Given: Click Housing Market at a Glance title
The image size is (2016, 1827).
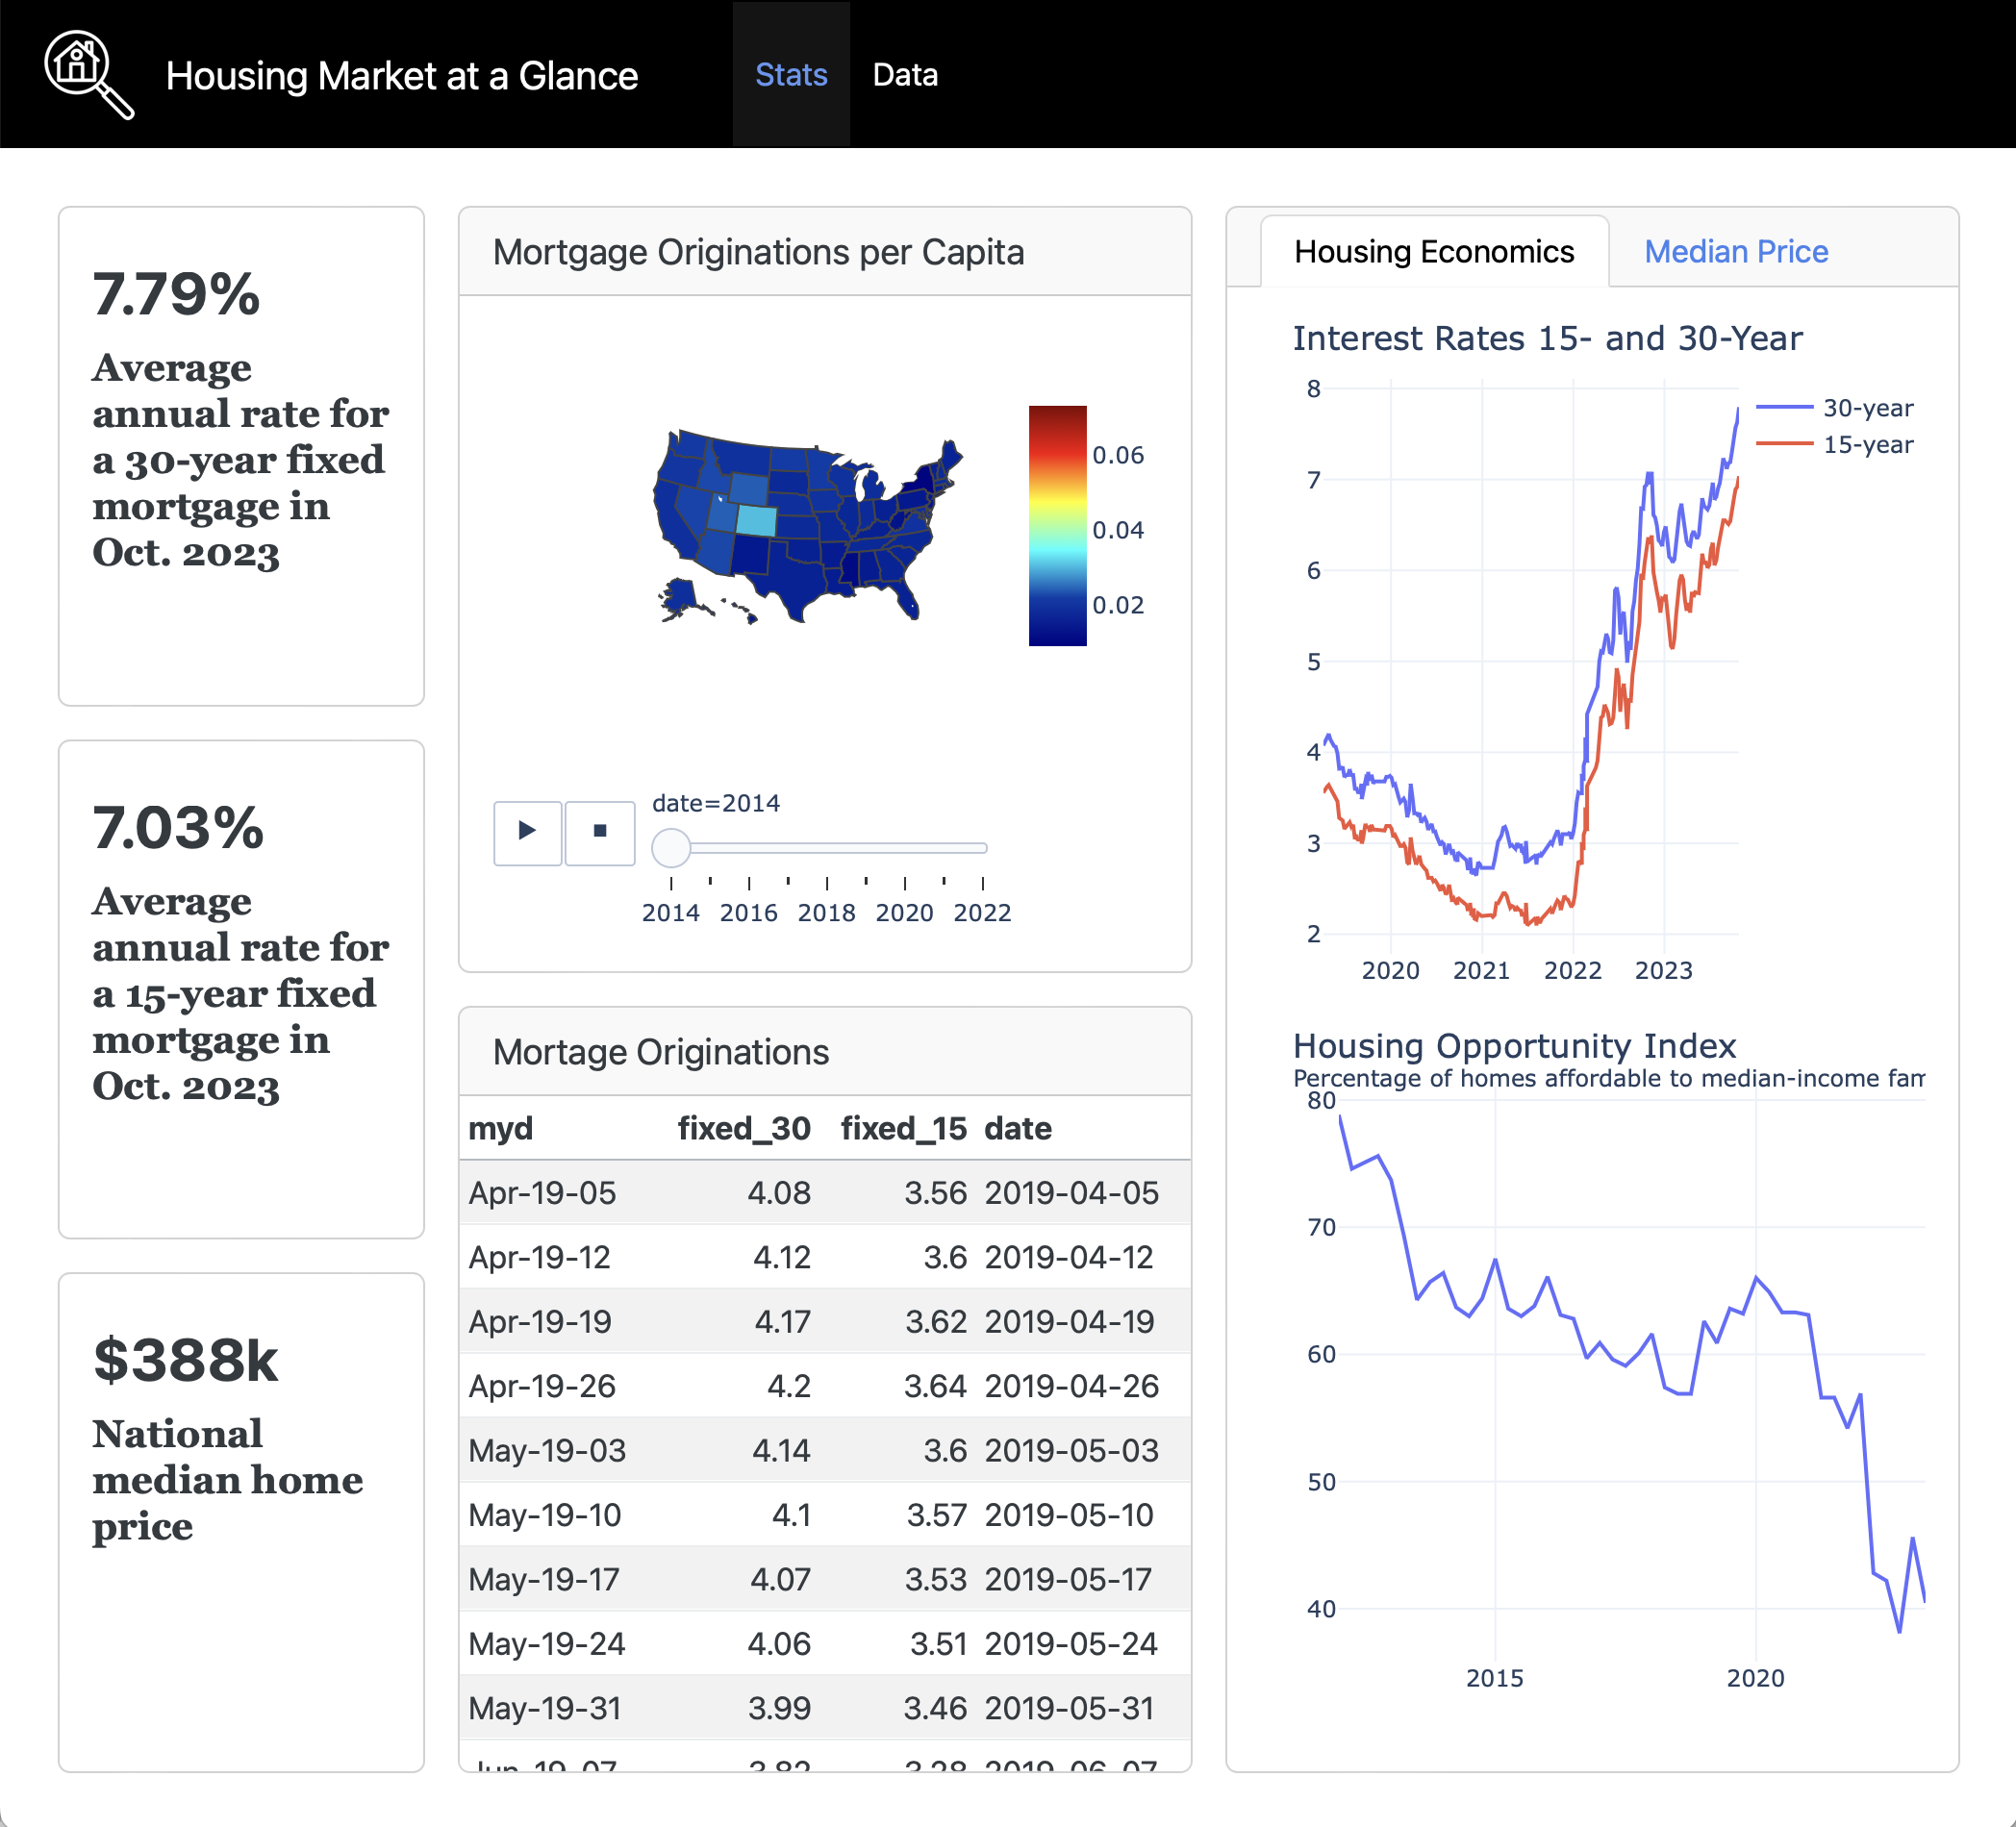Looking at the screenshot, I should click(x=401, y=76).
